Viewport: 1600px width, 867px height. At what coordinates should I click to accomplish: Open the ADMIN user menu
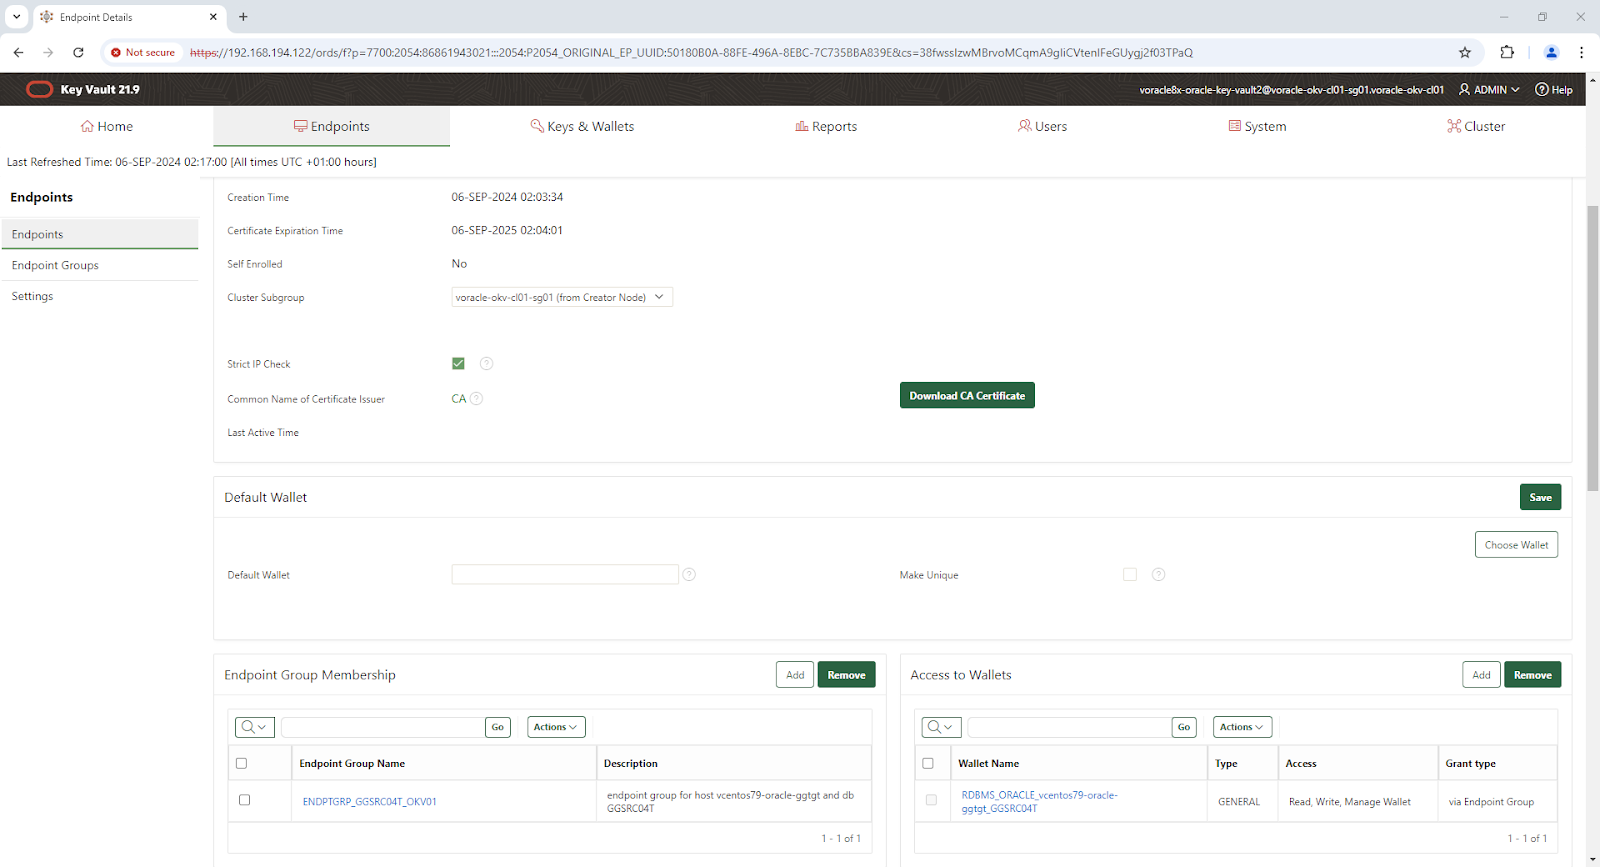point(1489,89)
